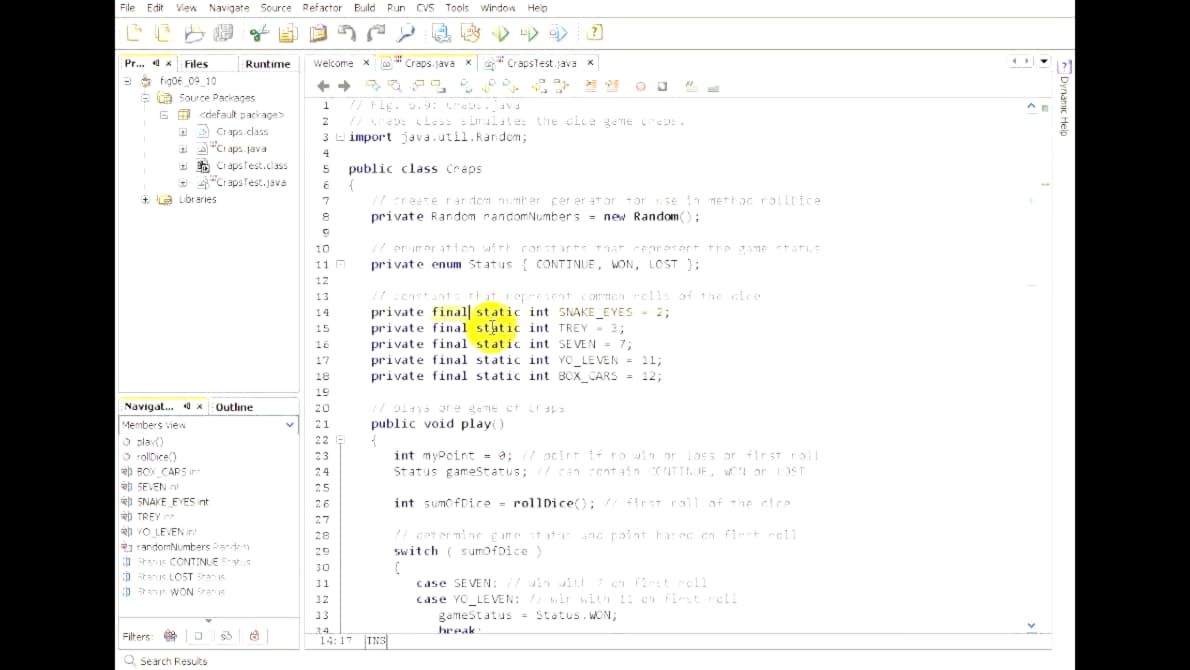This screenshot has width=1190, height=670.
Task: Open the Dynamic Help side panel
Action: (x=1064, y=97)
